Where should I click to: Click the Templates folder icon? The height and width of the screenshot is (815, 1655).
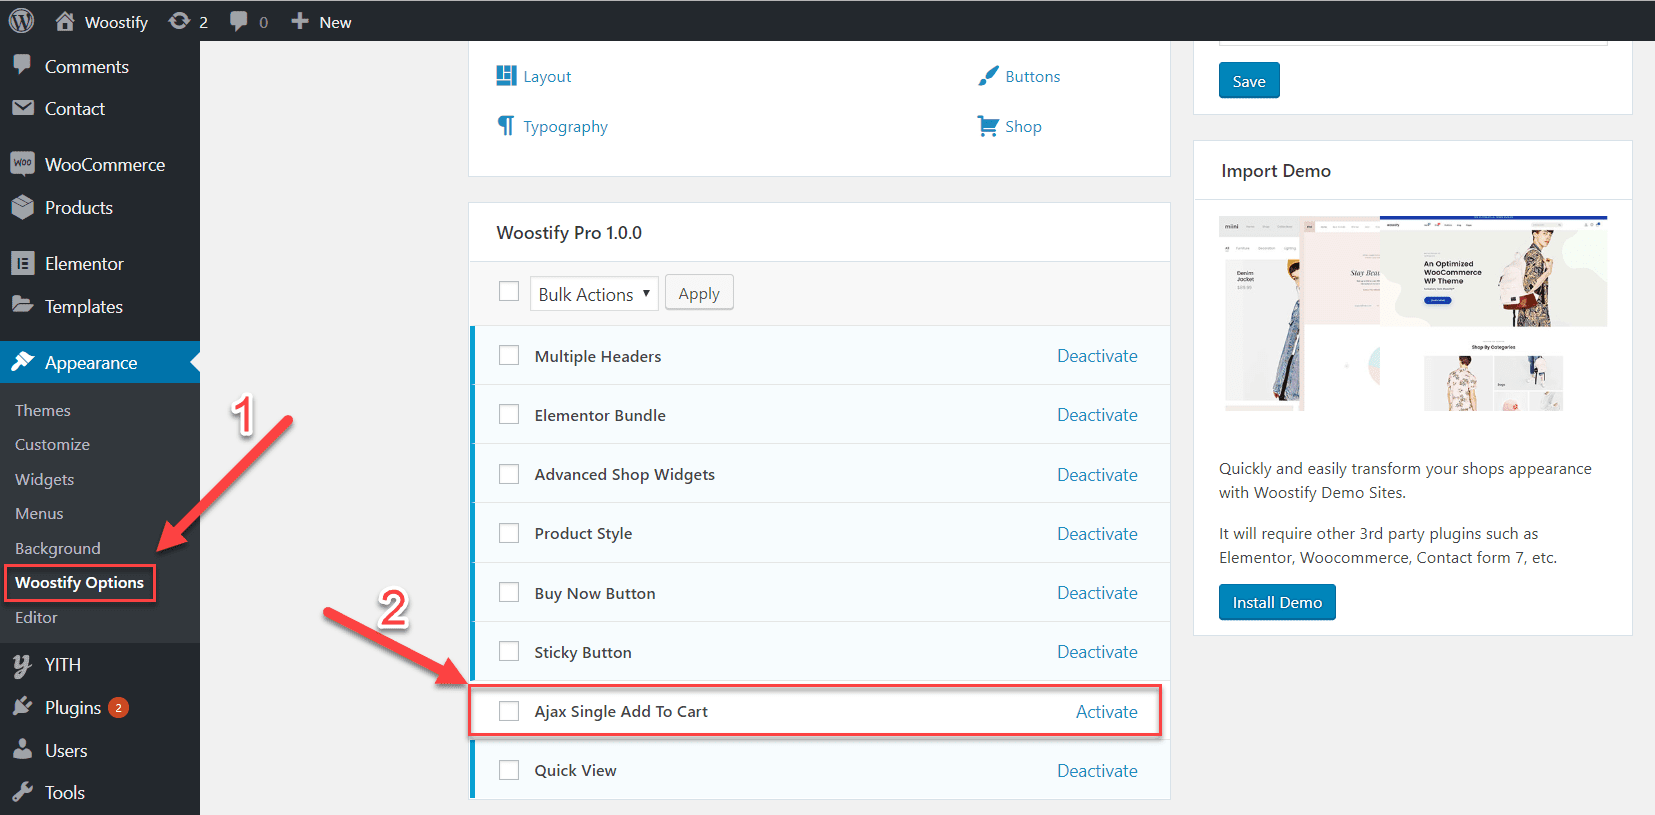23,304
